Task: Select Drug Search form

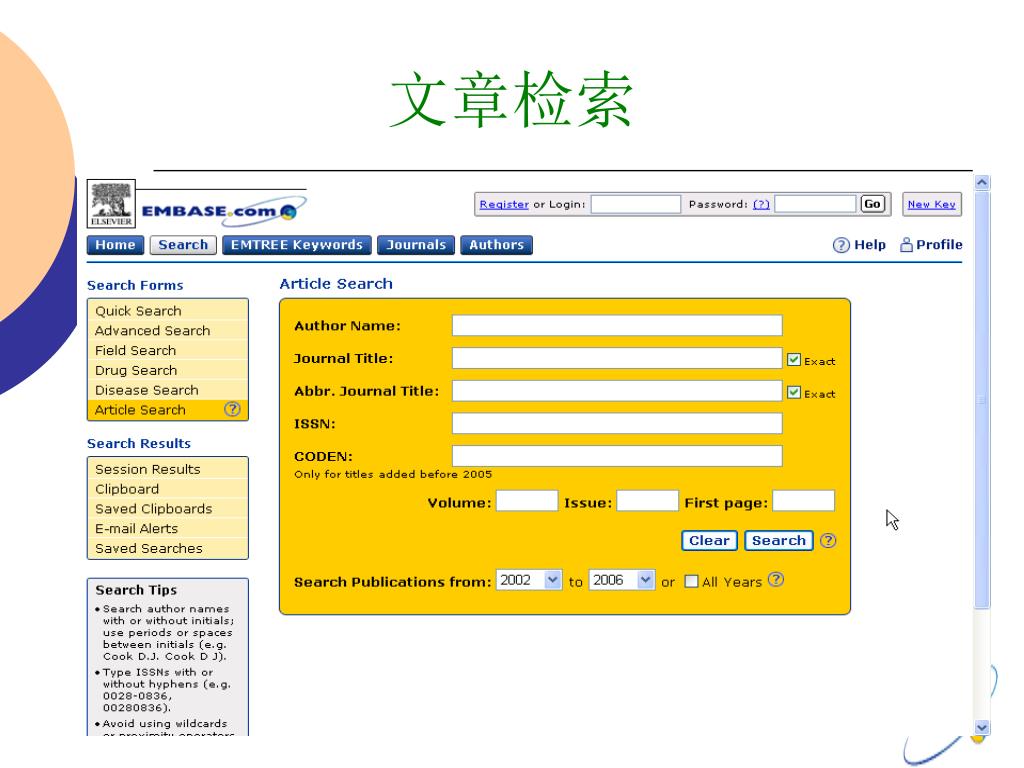Action: tap(167, 370)
